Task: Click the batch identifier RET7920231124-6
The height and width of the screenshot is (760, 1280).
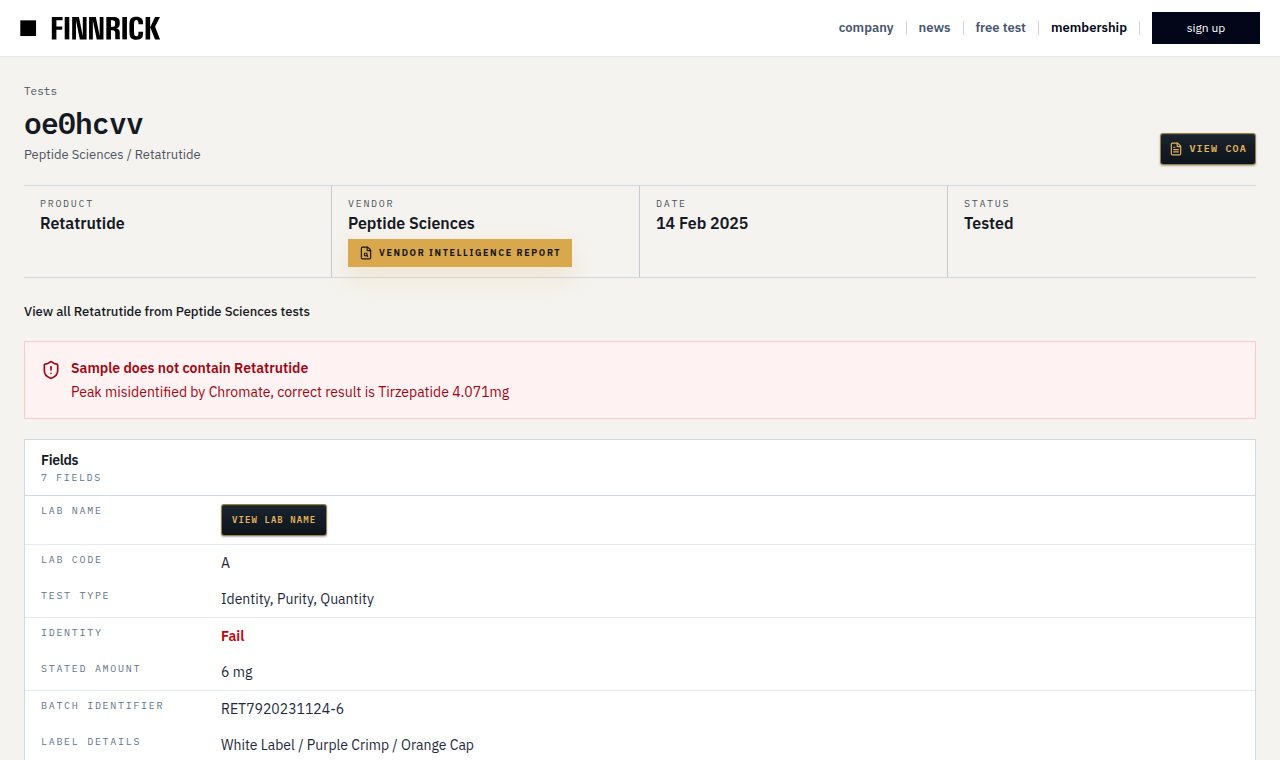Action: [x=282, y=709]
